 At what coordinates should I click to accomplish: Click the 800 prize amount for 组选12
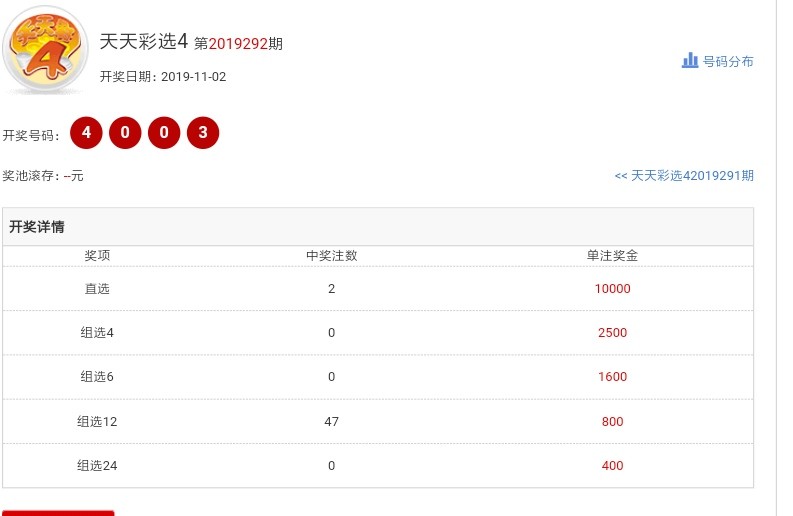pos(612,422)
